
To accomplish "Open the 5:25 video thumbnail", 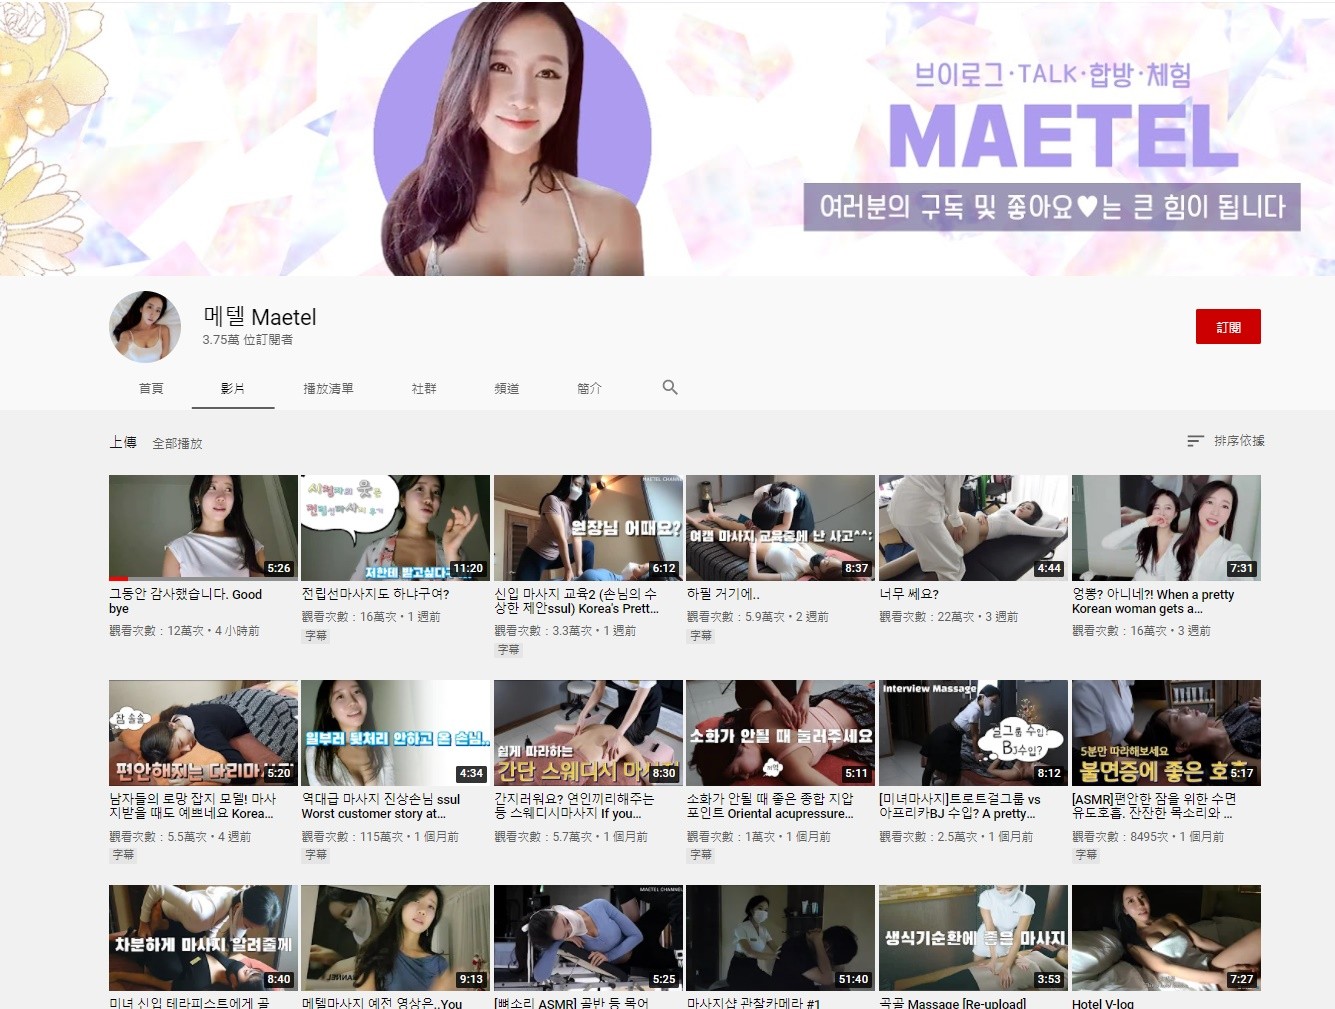I will tap(588, 938).
